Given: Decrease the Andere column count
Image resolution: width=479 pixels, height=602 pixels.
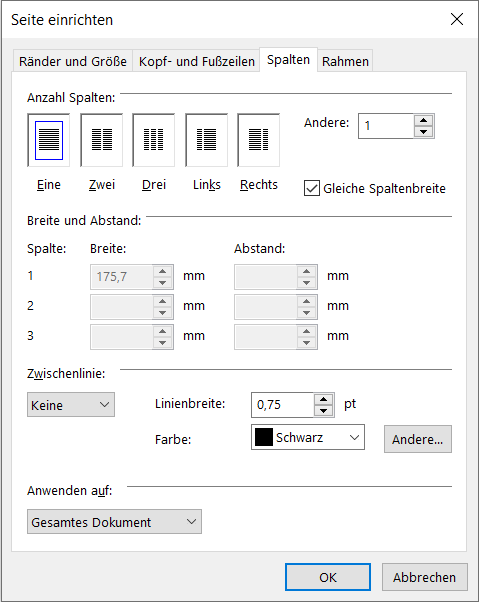Looking at the screenshot, I should click(x=423, y=132).
